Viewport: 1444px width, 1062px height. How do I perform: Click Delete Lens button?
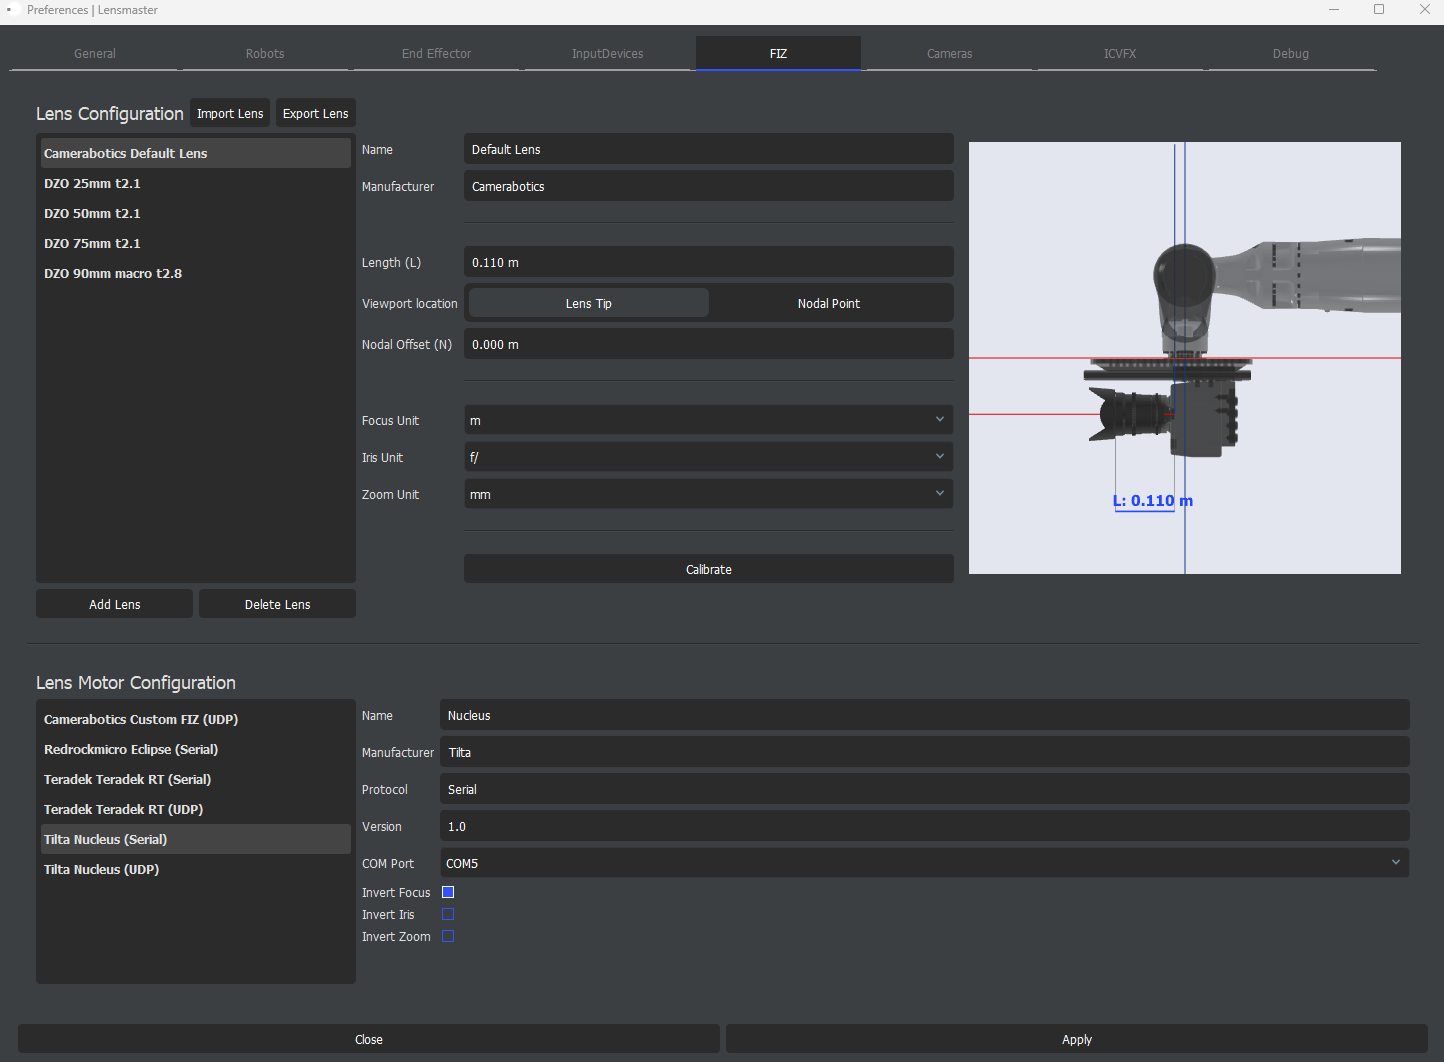click(x=278, y=604)
